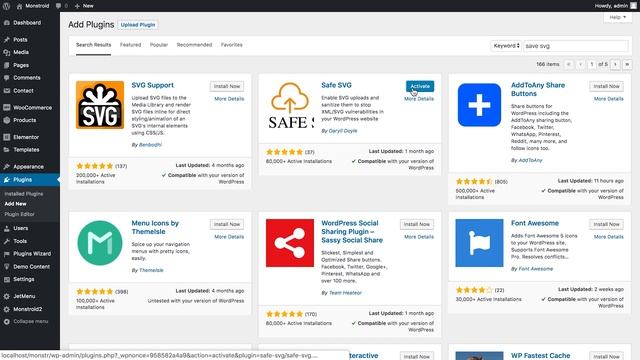The width and height of the screenshot is (640, 360).
Task: Open the Installed Plugins submenu link
Action: [x=24, y=194]
